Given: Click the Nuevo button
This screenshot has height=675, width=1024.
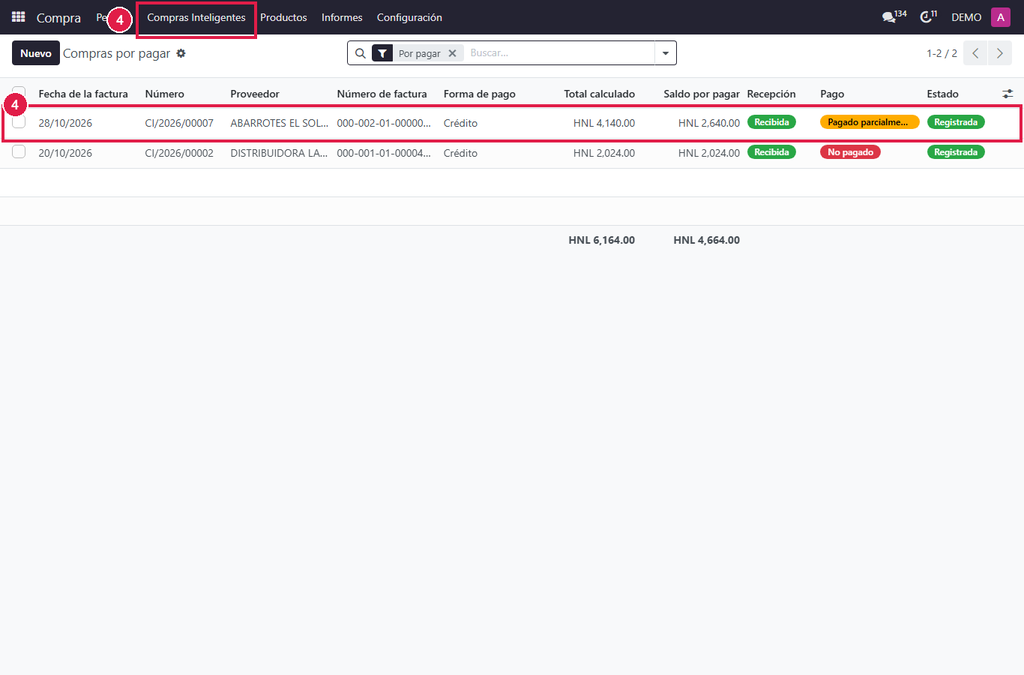Looking at the screenshot, I should pyautogui.click(x=36, y=54).
